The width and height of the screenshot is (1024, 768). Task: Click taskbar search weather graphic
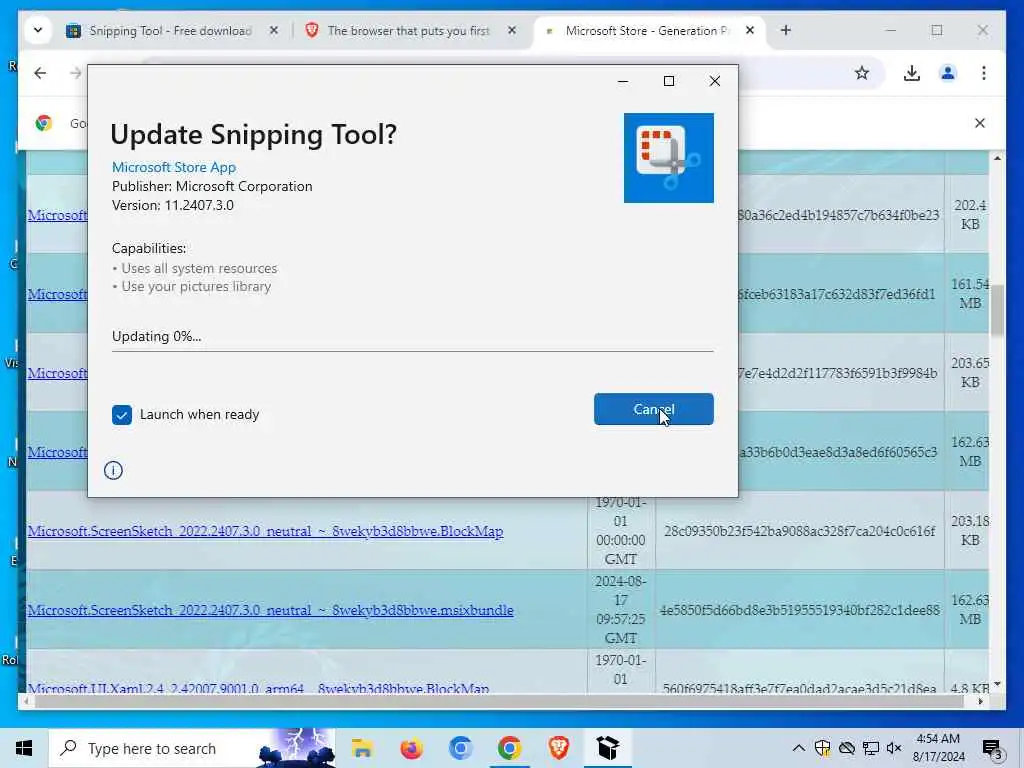[297, 748]
